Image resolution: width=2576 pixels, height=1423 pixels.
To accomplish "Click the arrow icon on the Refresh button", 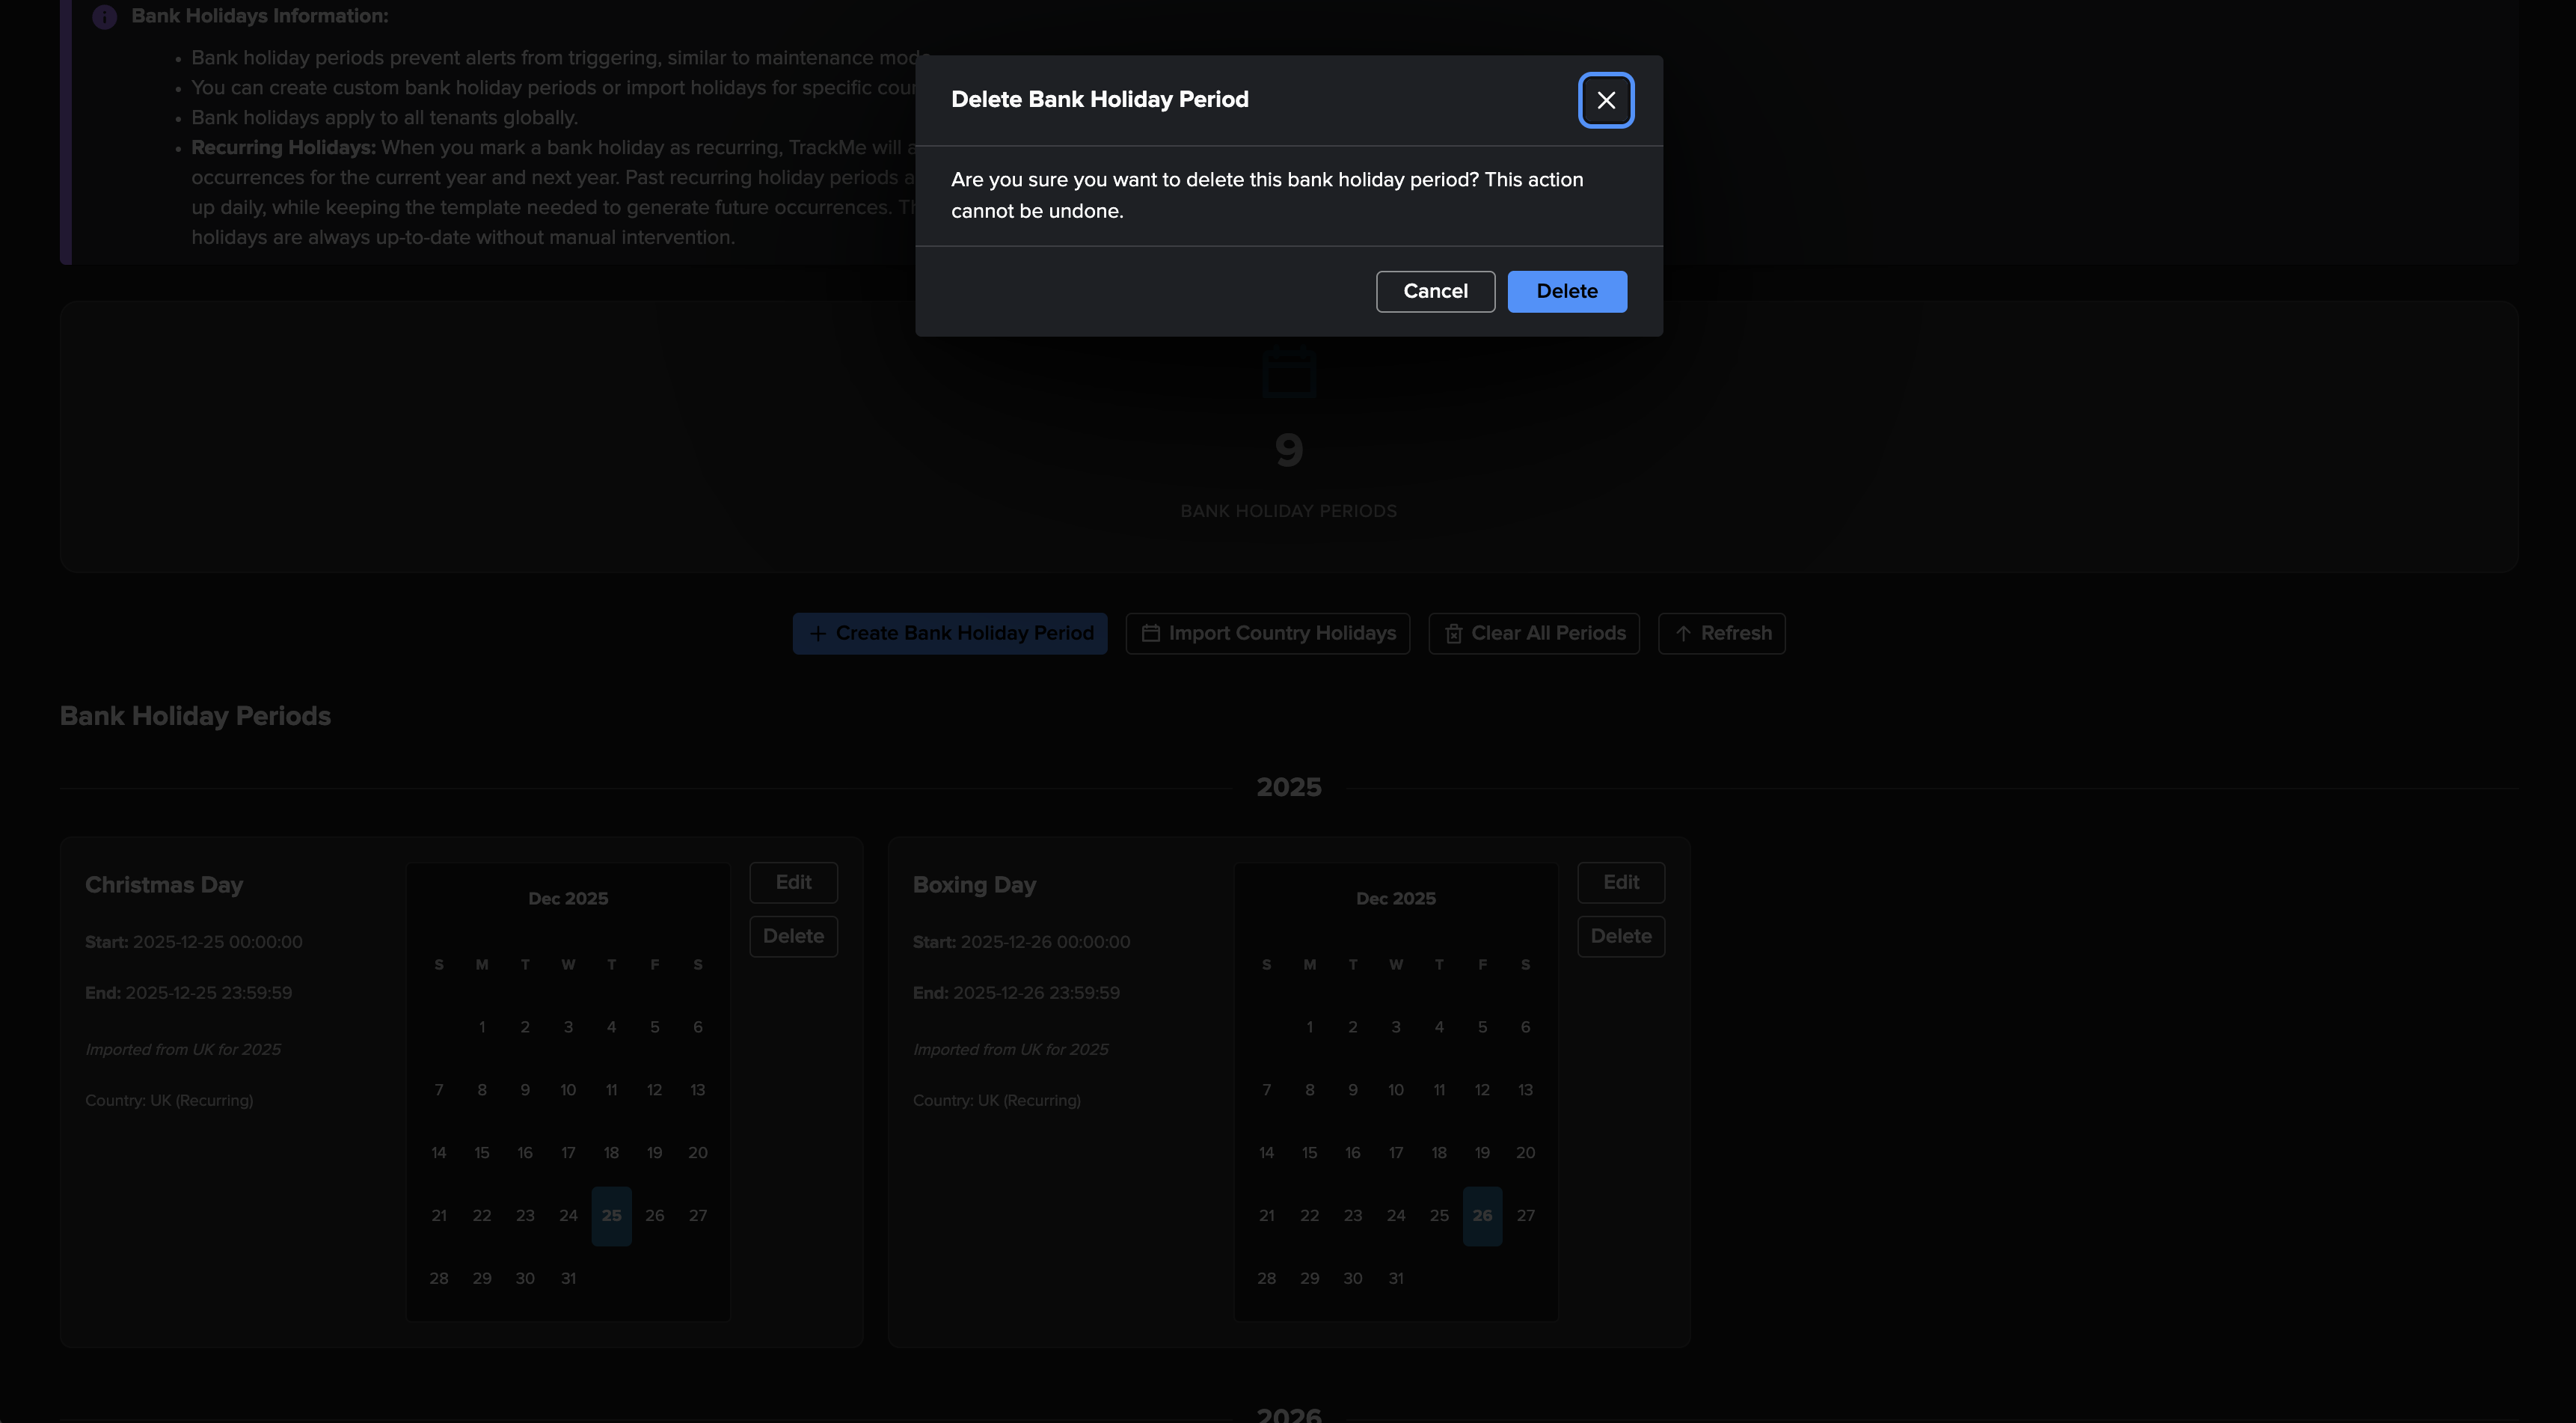I will [x=1682, y=634].
